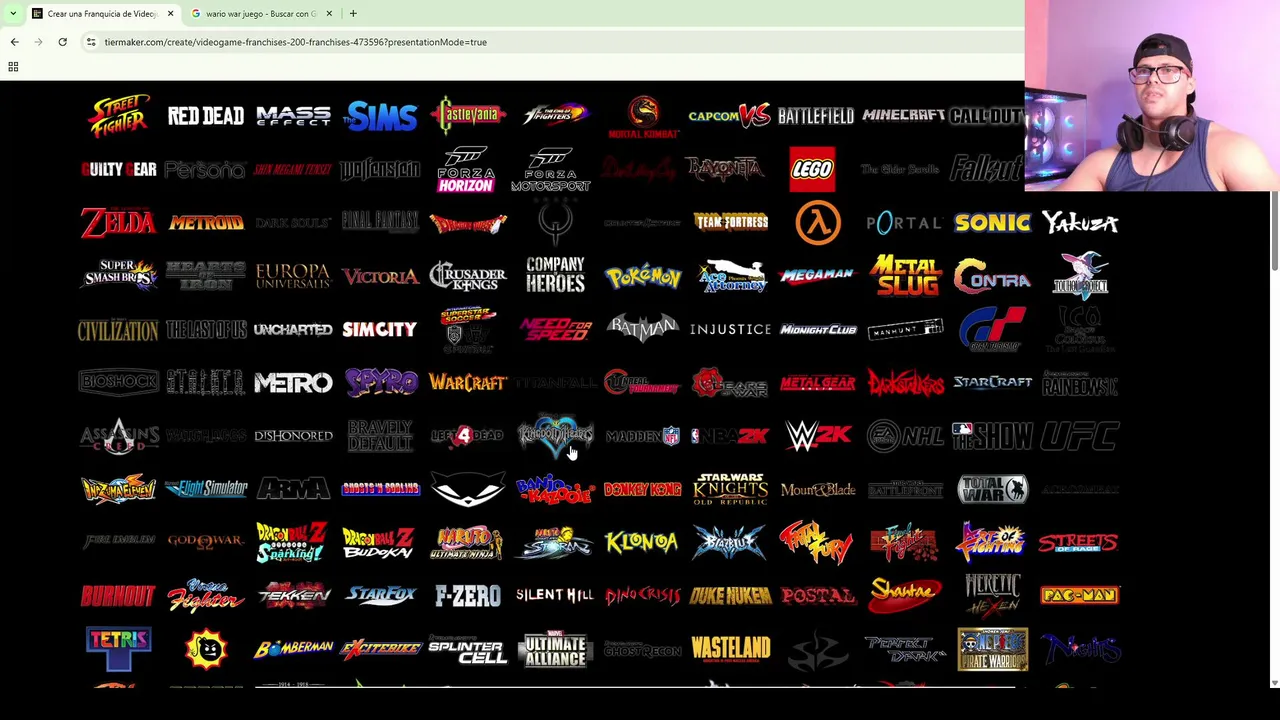Pick the Half-Life lambda logo

(x=818, y=222)
